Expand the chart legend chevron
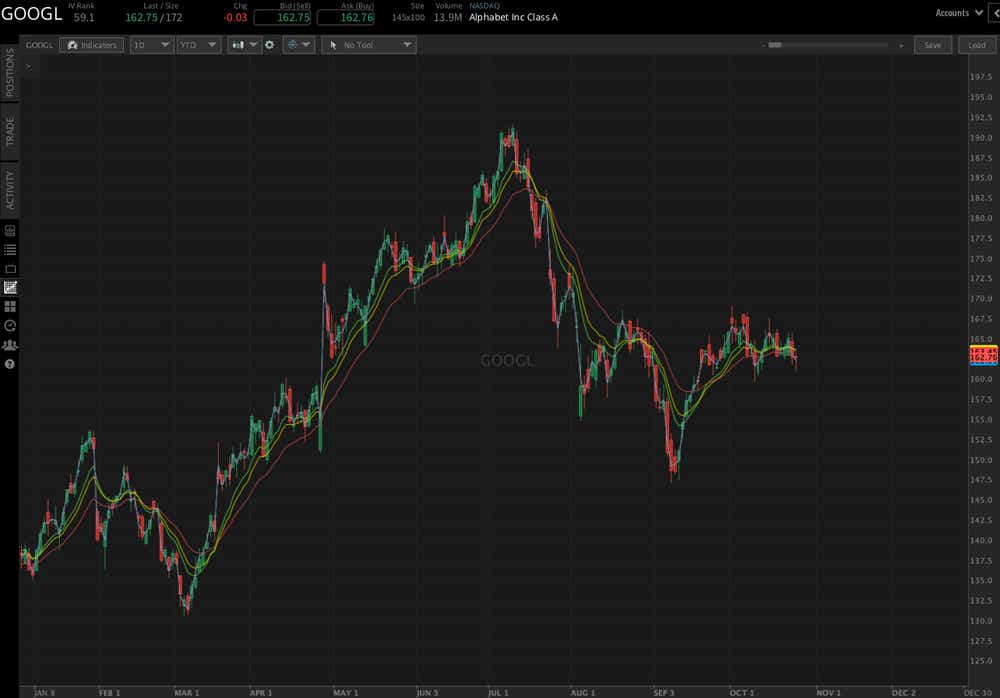This screenshot has width=1000, height=698. 29,66
